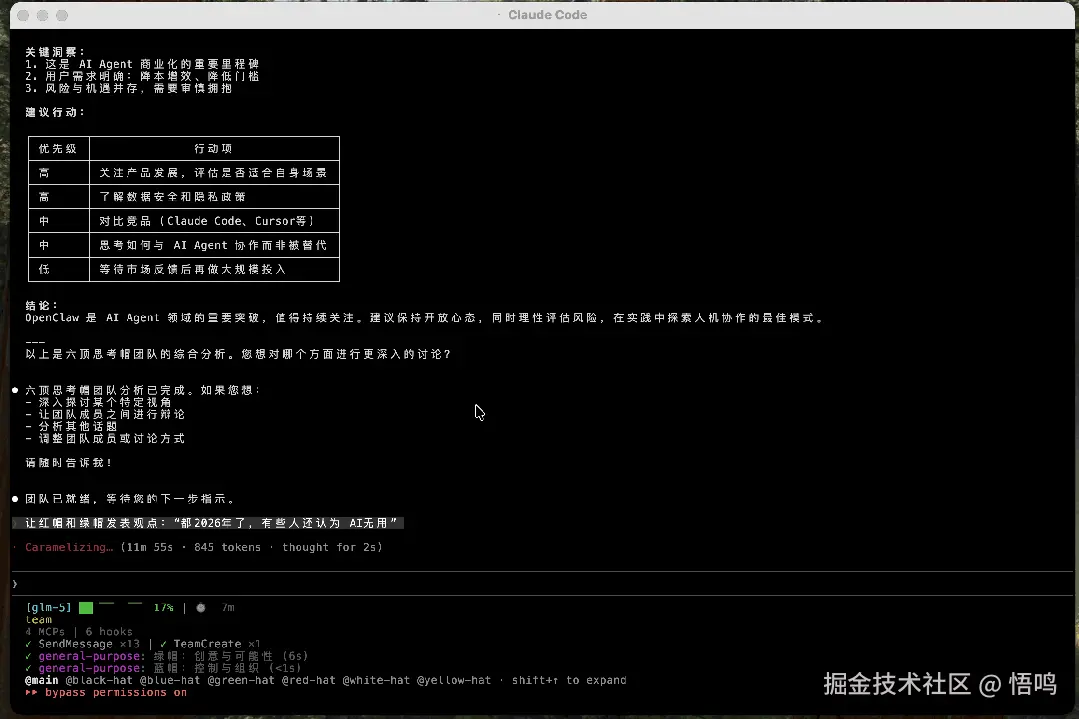Select the @black-hat agent
The width and height of the screenshot is (1079, 719).
(x=99, y=680)
